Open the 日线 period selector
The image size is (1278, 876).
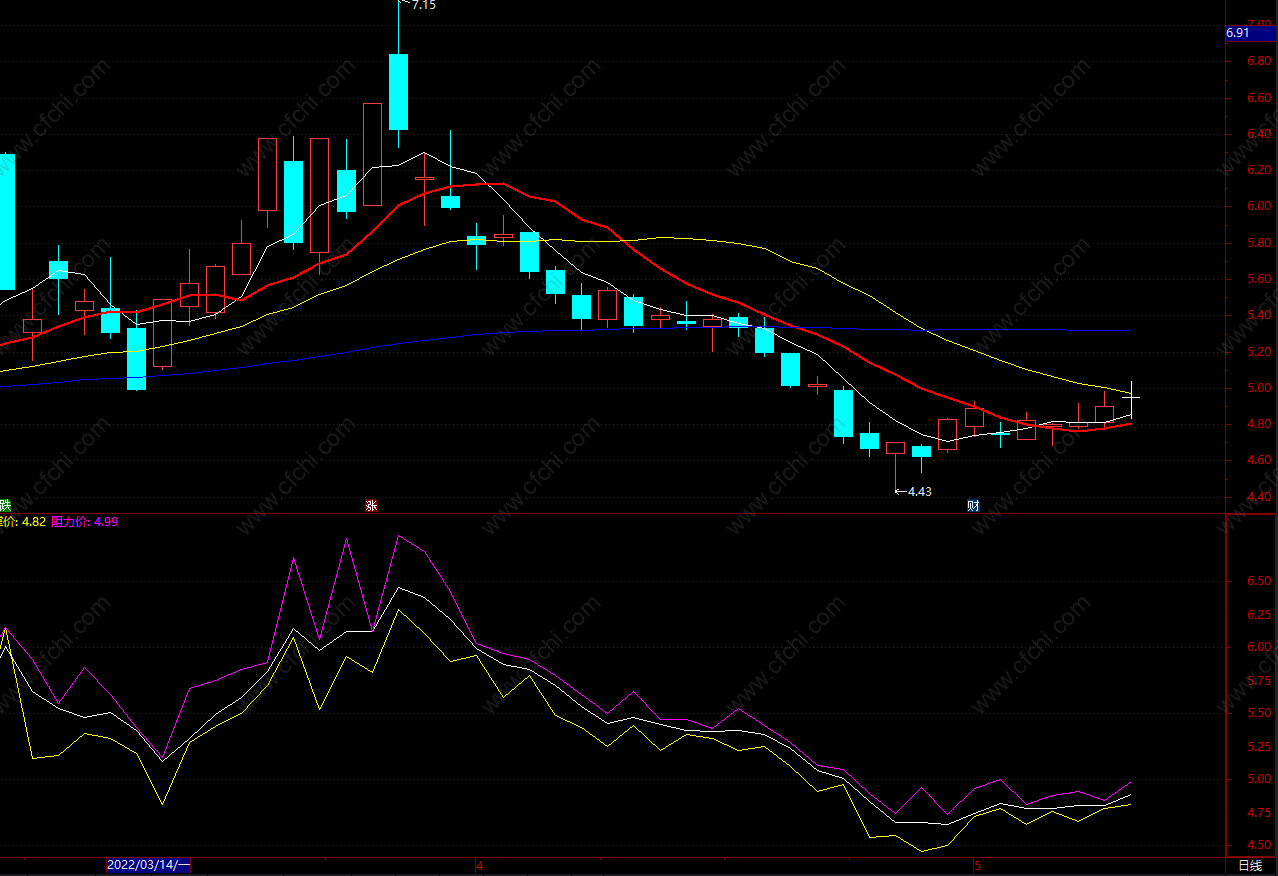pos(1250,865)
